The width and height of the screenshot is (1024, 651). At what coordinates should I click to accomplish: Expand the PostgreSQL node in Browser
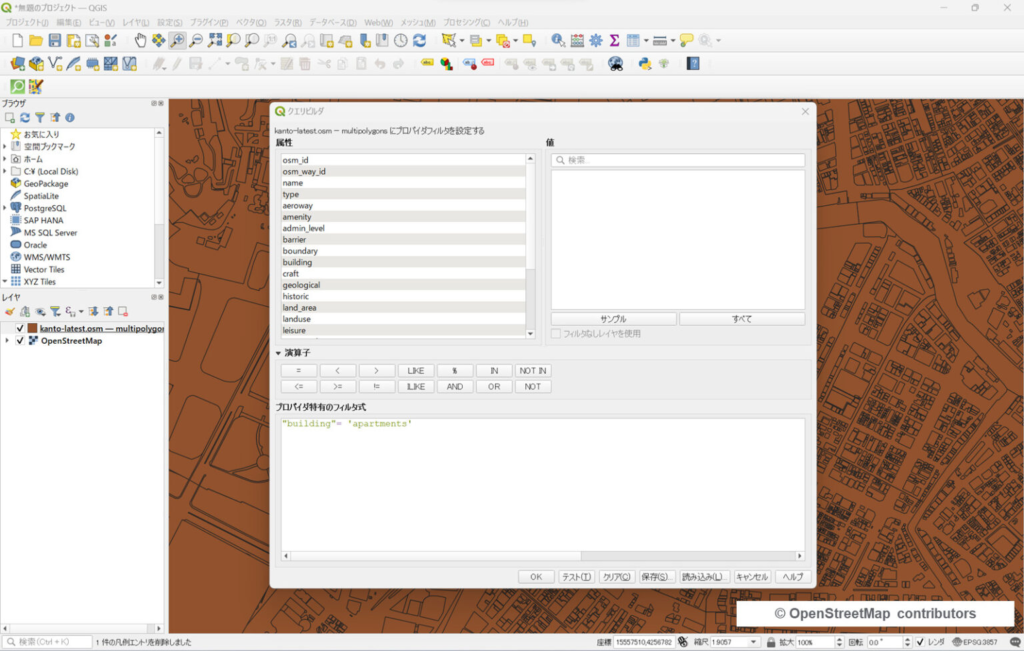coord(5,208)
